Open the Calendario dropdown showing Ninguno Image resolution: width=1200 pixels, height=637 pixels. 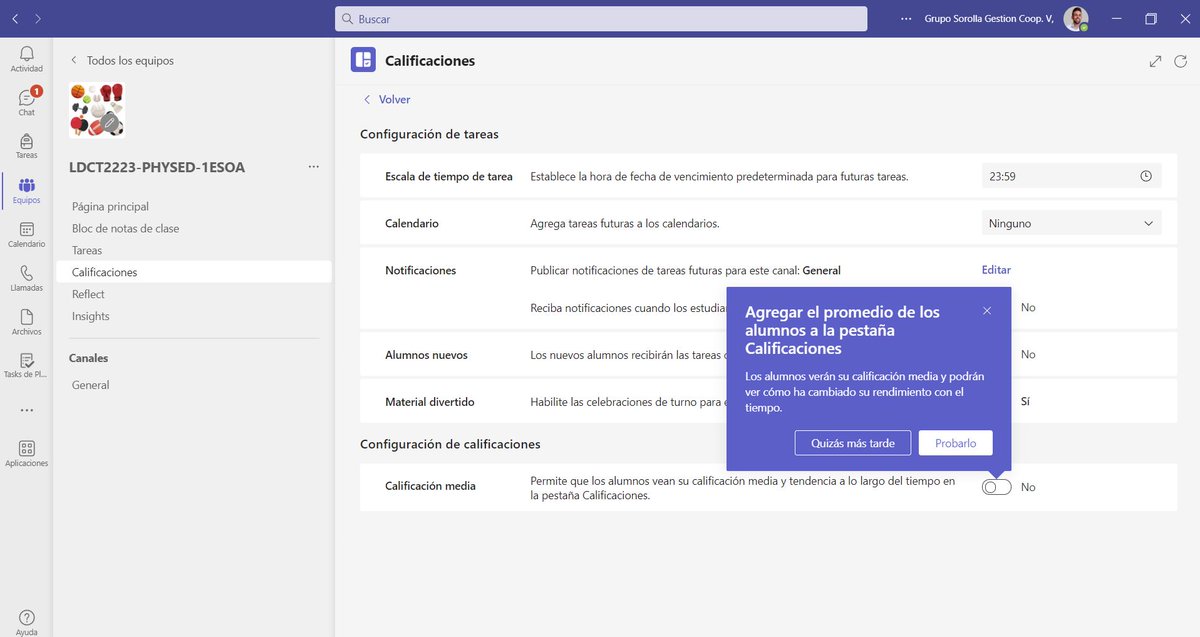1070,222
